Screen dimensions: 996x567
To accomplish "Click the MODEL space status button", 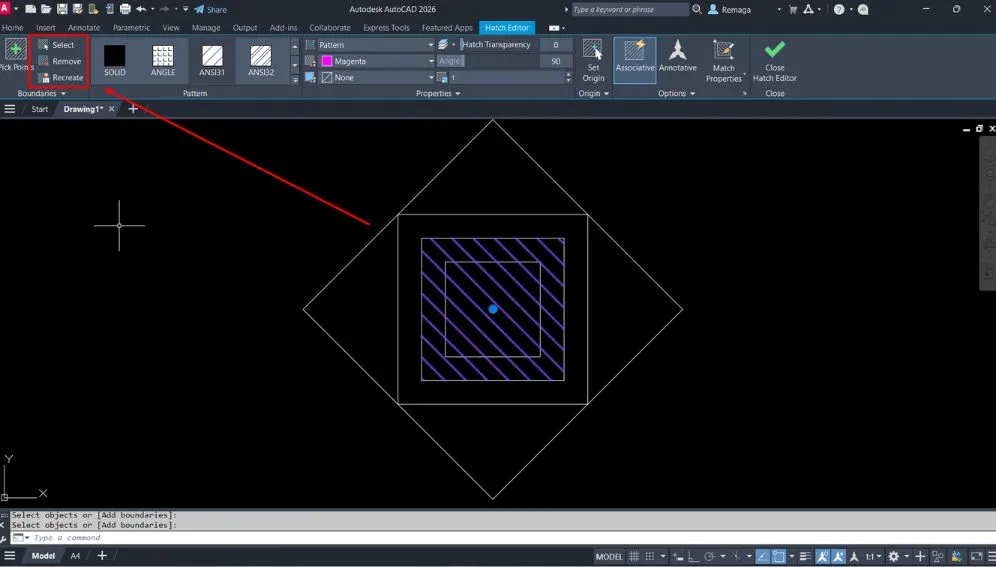I will click(x=609, y=556).
